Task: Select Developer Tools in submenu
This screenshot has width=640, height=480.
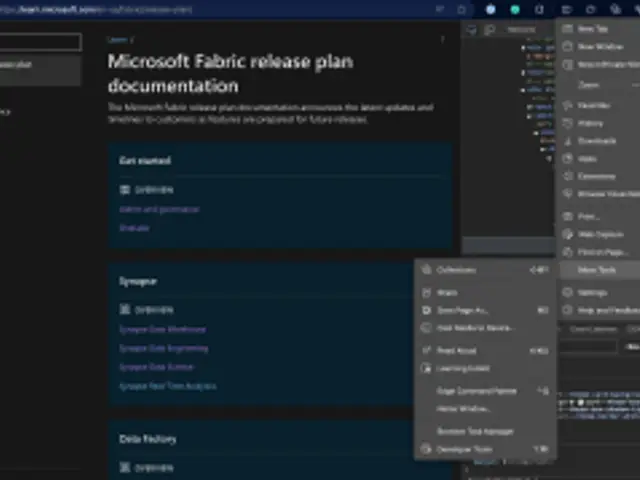Action: click(x=485, y=449)
